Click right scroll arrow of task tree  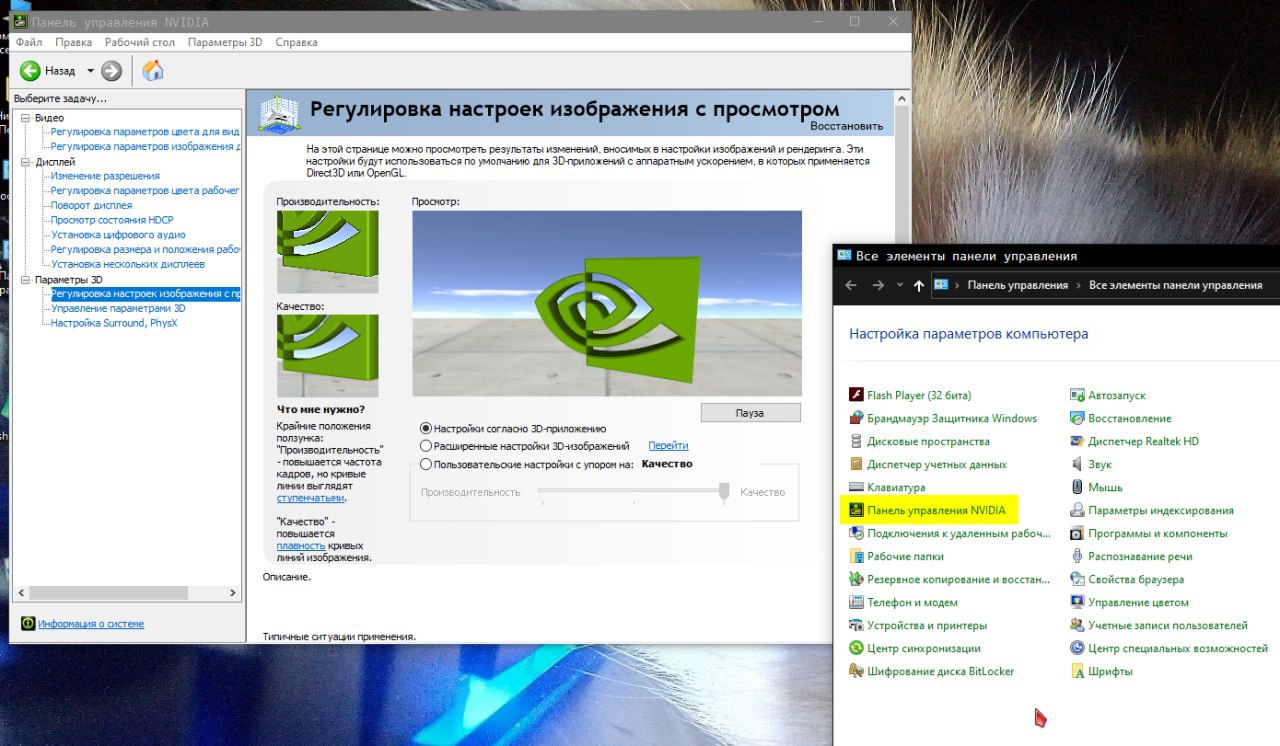pyautogui.click(x=234, y=593)
